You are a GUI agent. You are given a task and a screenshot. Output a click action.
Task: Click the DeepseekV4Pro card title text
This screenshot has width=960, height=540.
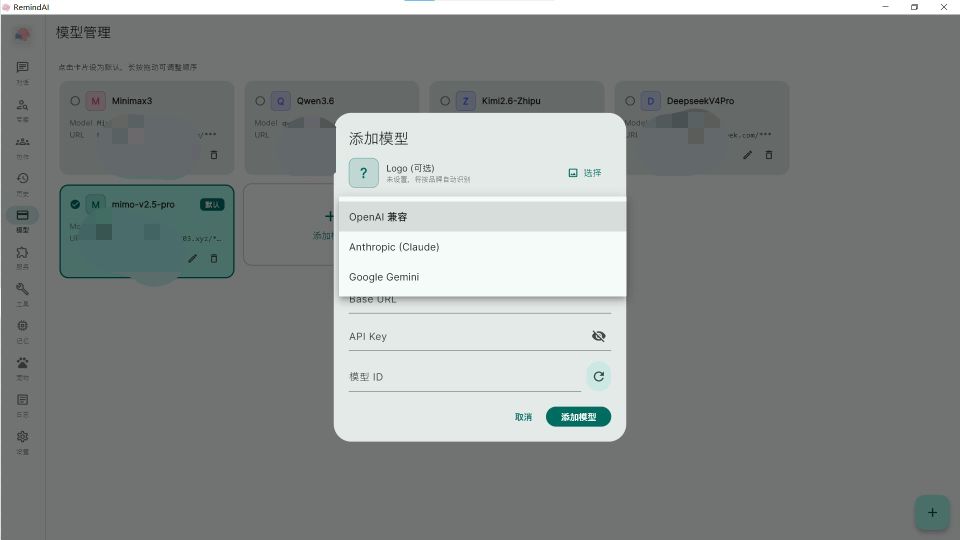[x=700, y=101]
